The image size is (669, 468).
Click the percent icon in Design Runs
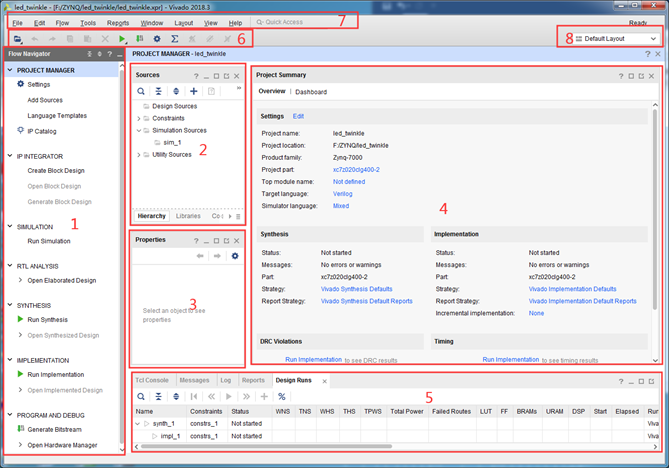point(282,396)
